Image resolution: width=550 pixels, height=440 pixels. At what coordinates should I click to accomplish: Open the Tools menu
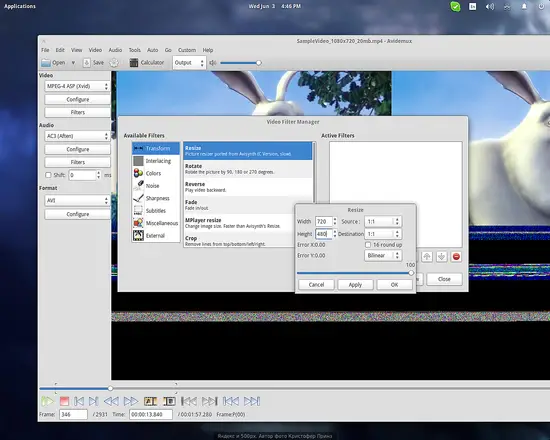134,50
